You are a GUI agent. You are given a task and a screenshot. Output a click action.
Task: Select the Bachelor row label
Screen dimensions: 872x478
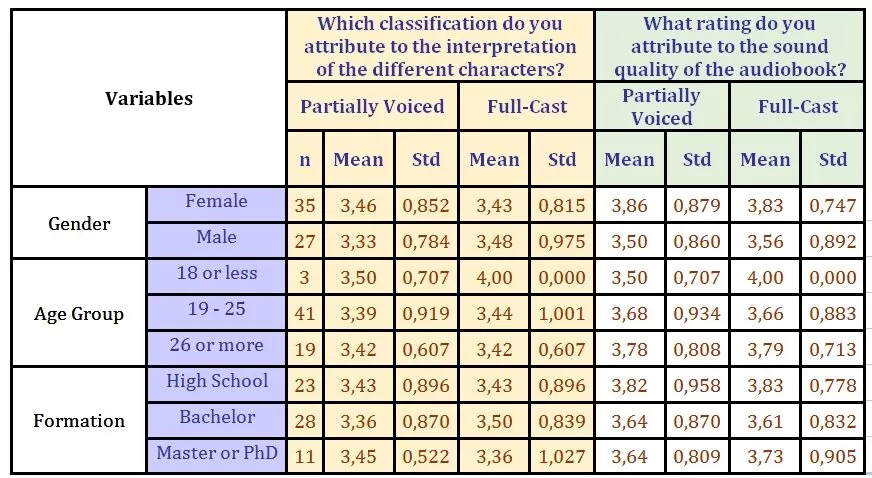216,417
